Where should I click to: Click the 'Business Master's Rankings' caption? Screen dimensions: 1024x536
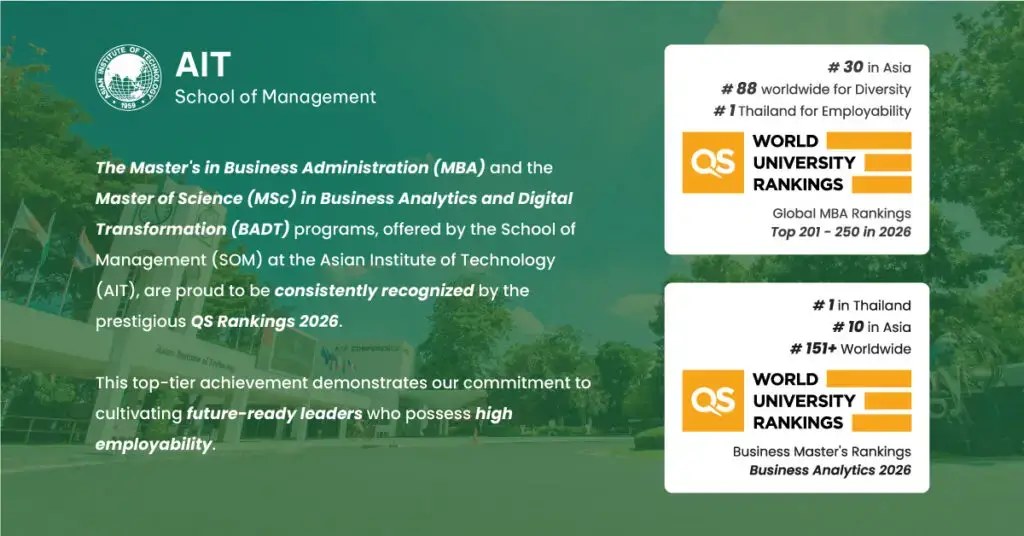(x=821, y=451)
